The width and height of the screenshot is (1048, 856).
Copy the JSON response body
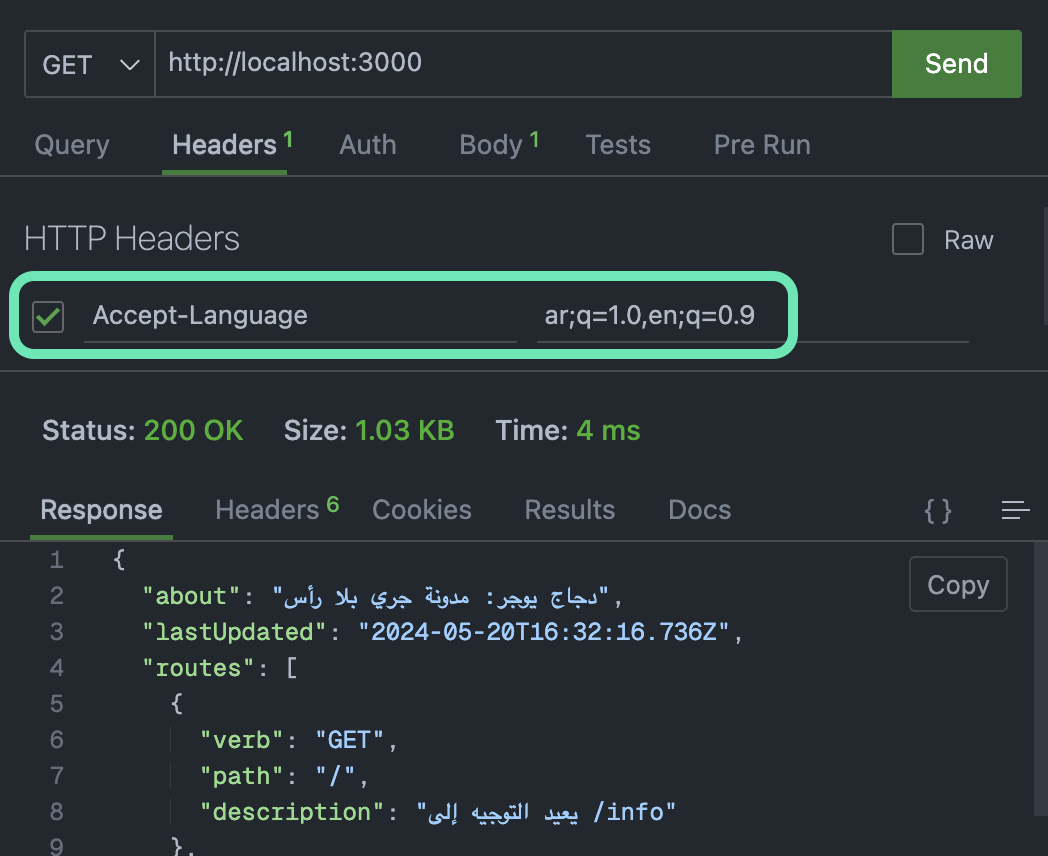(x=957, y=584)
